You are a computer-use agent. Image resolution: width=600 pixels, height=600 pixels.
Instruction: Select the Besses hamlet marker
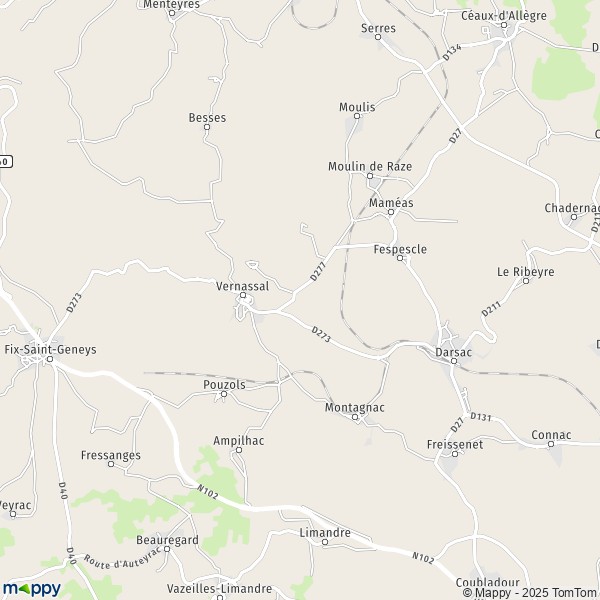coord(207,127)
